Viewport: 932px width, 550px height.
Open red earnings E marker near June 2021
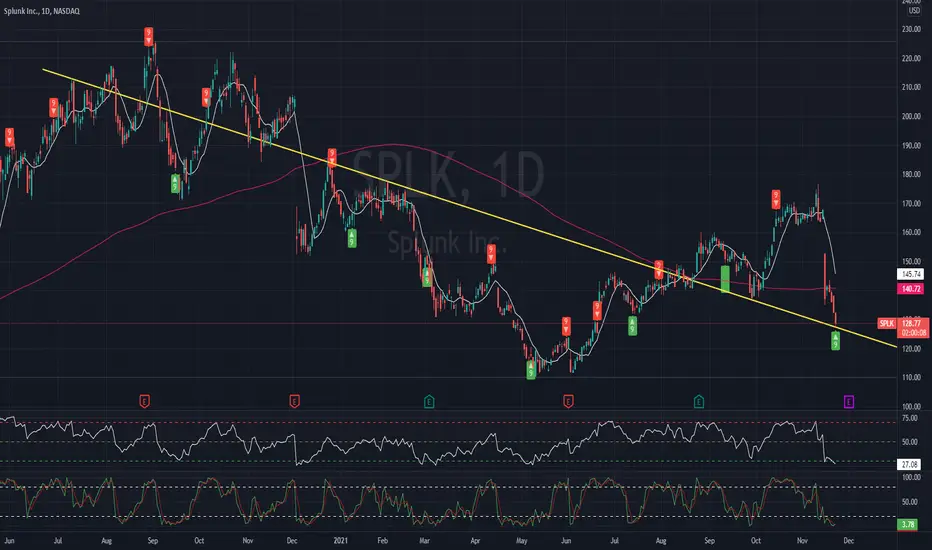click(x=568, y=402)
